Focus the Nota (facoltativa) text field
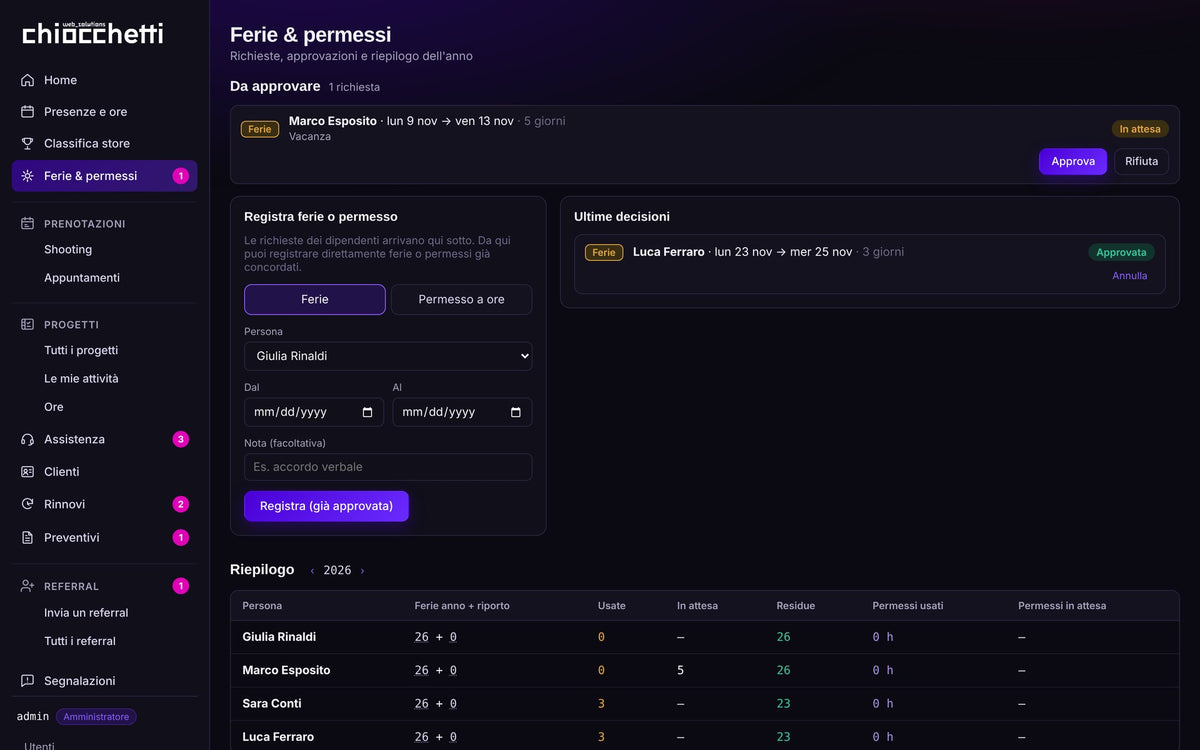This screenshot has width=1200, height=750. [x=388, y=467]
